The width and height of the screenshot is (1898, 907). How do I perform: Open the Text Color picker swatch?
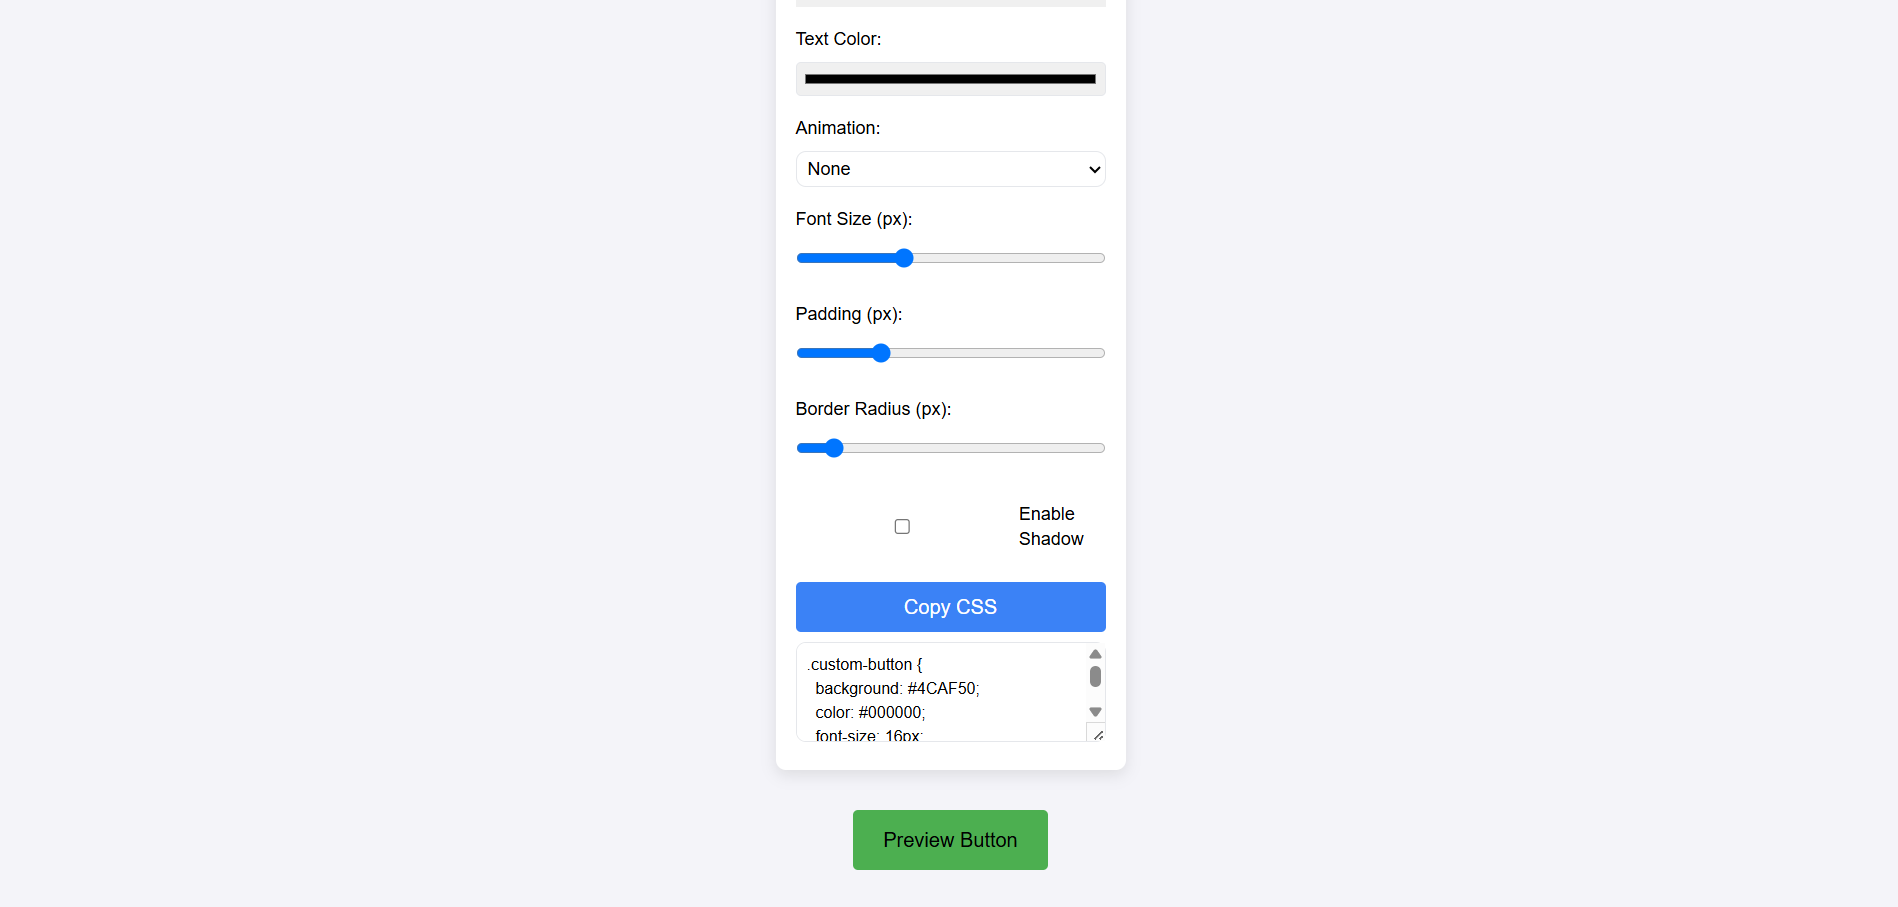click(950, 79)
